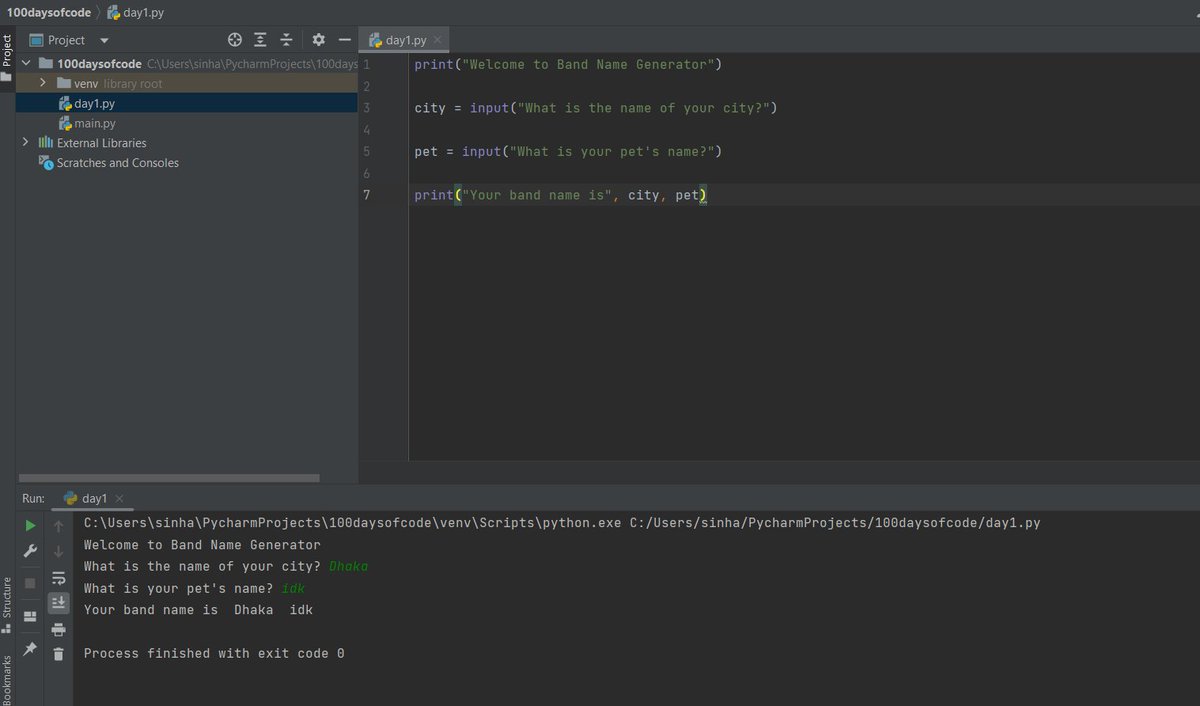Click the Expand All icon in Project panel
The width and height of the screenshot is (1200, 706).
[x=260, y=40]
